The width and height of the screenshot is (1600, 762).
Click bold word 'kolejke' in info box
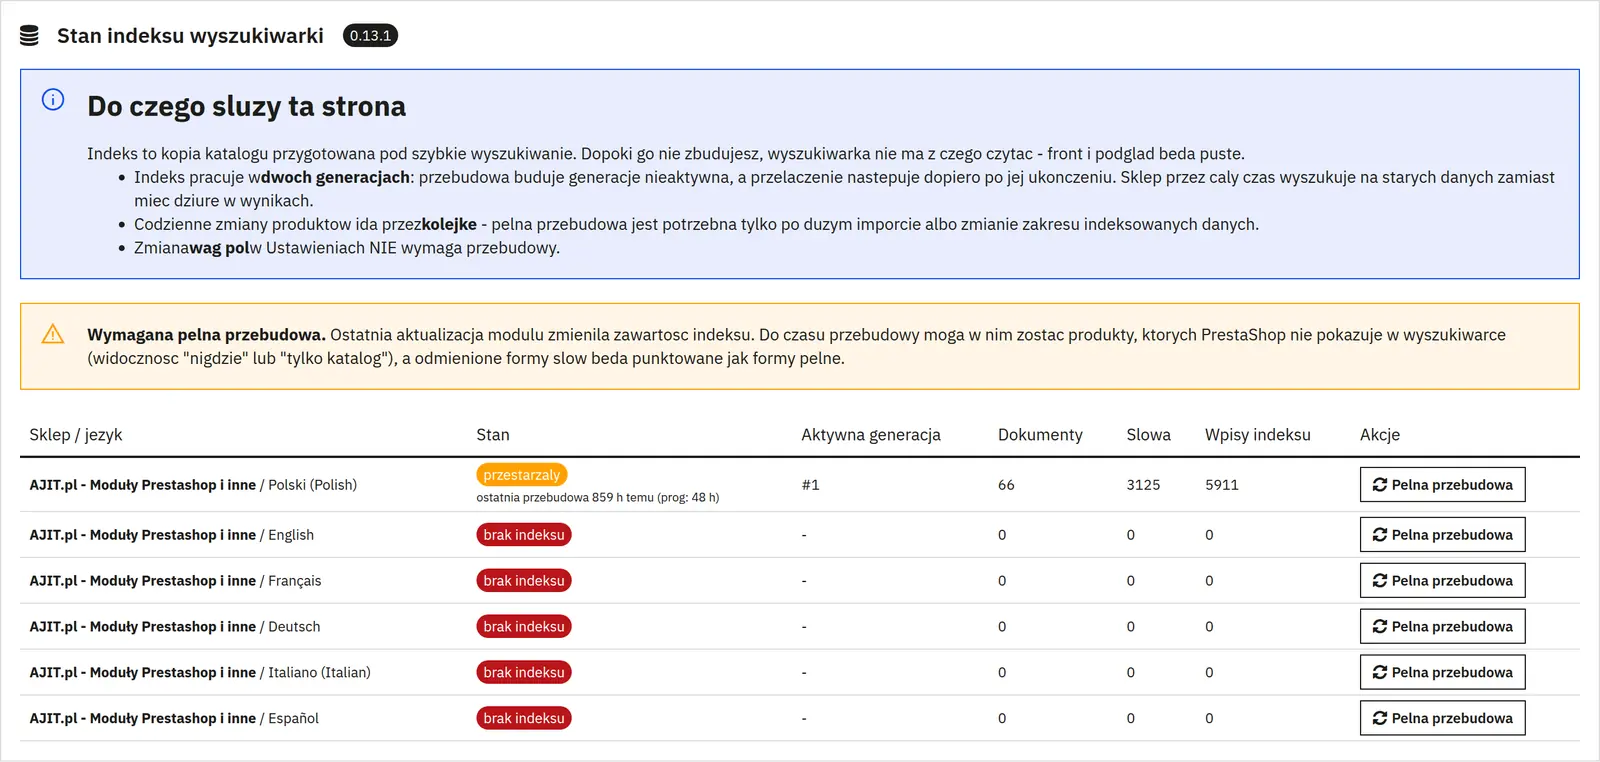point(449,225)
